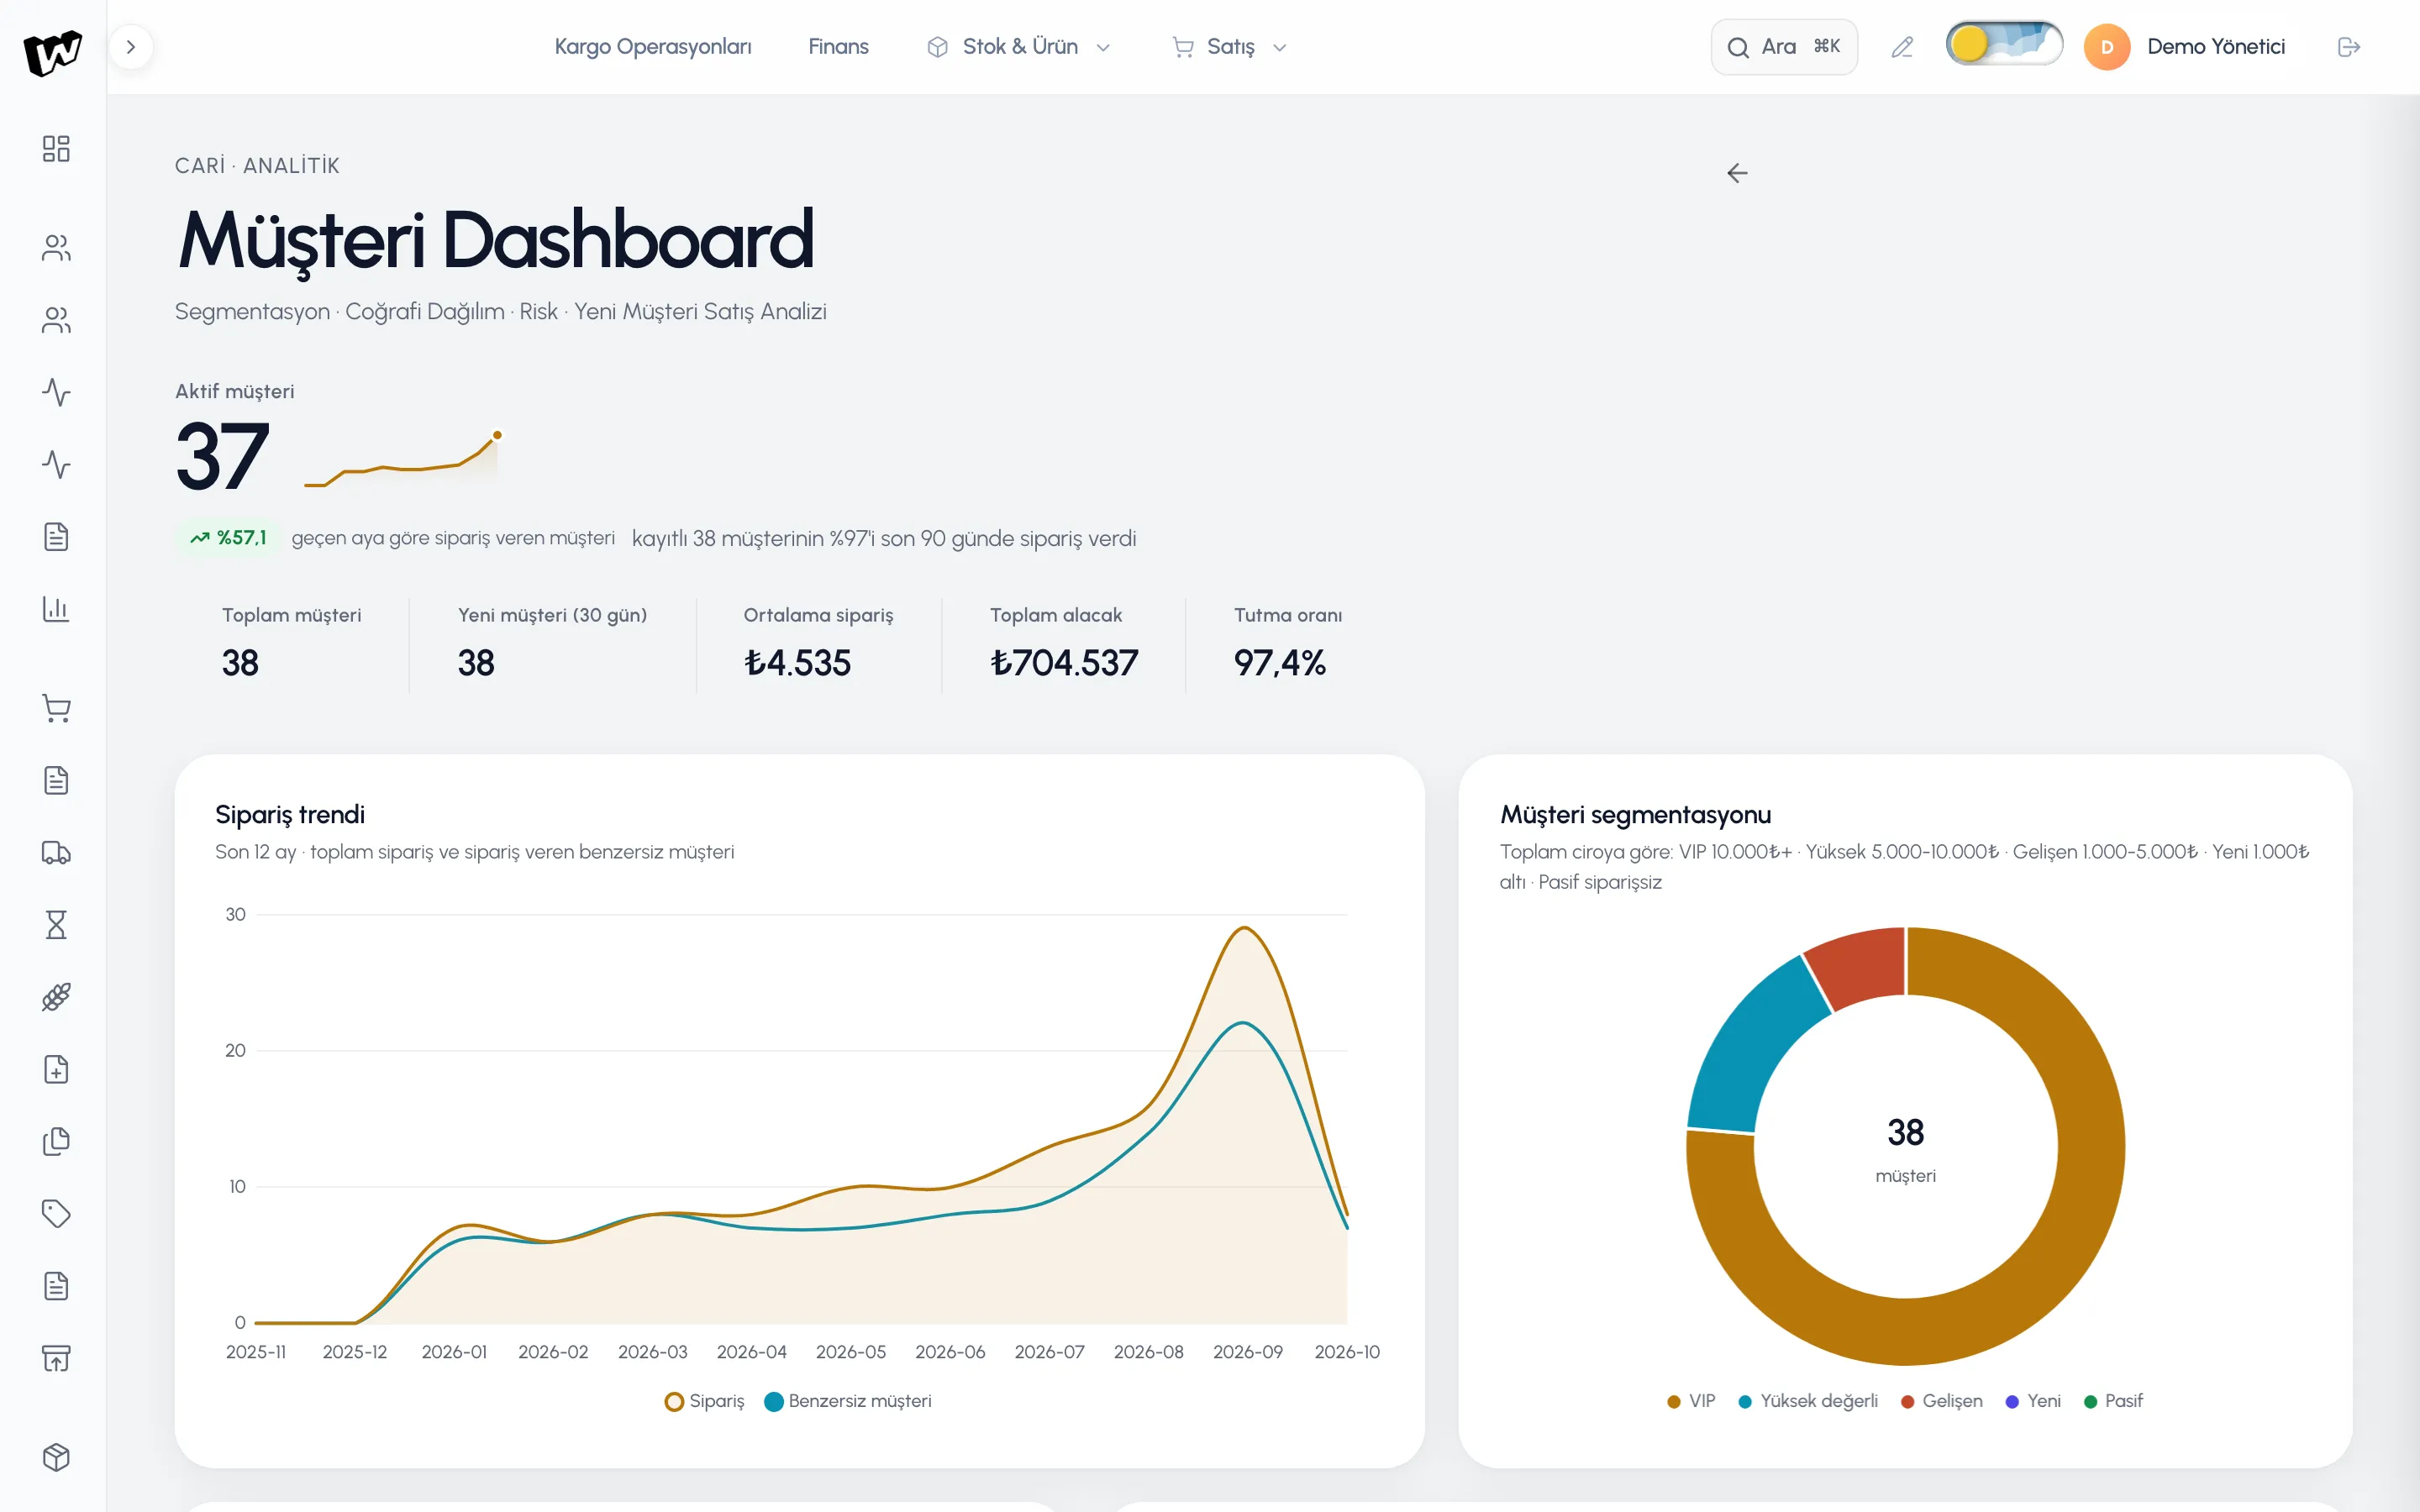Click the hourglass icon in sidebar
The image size is (2420, 1512).
56,925
